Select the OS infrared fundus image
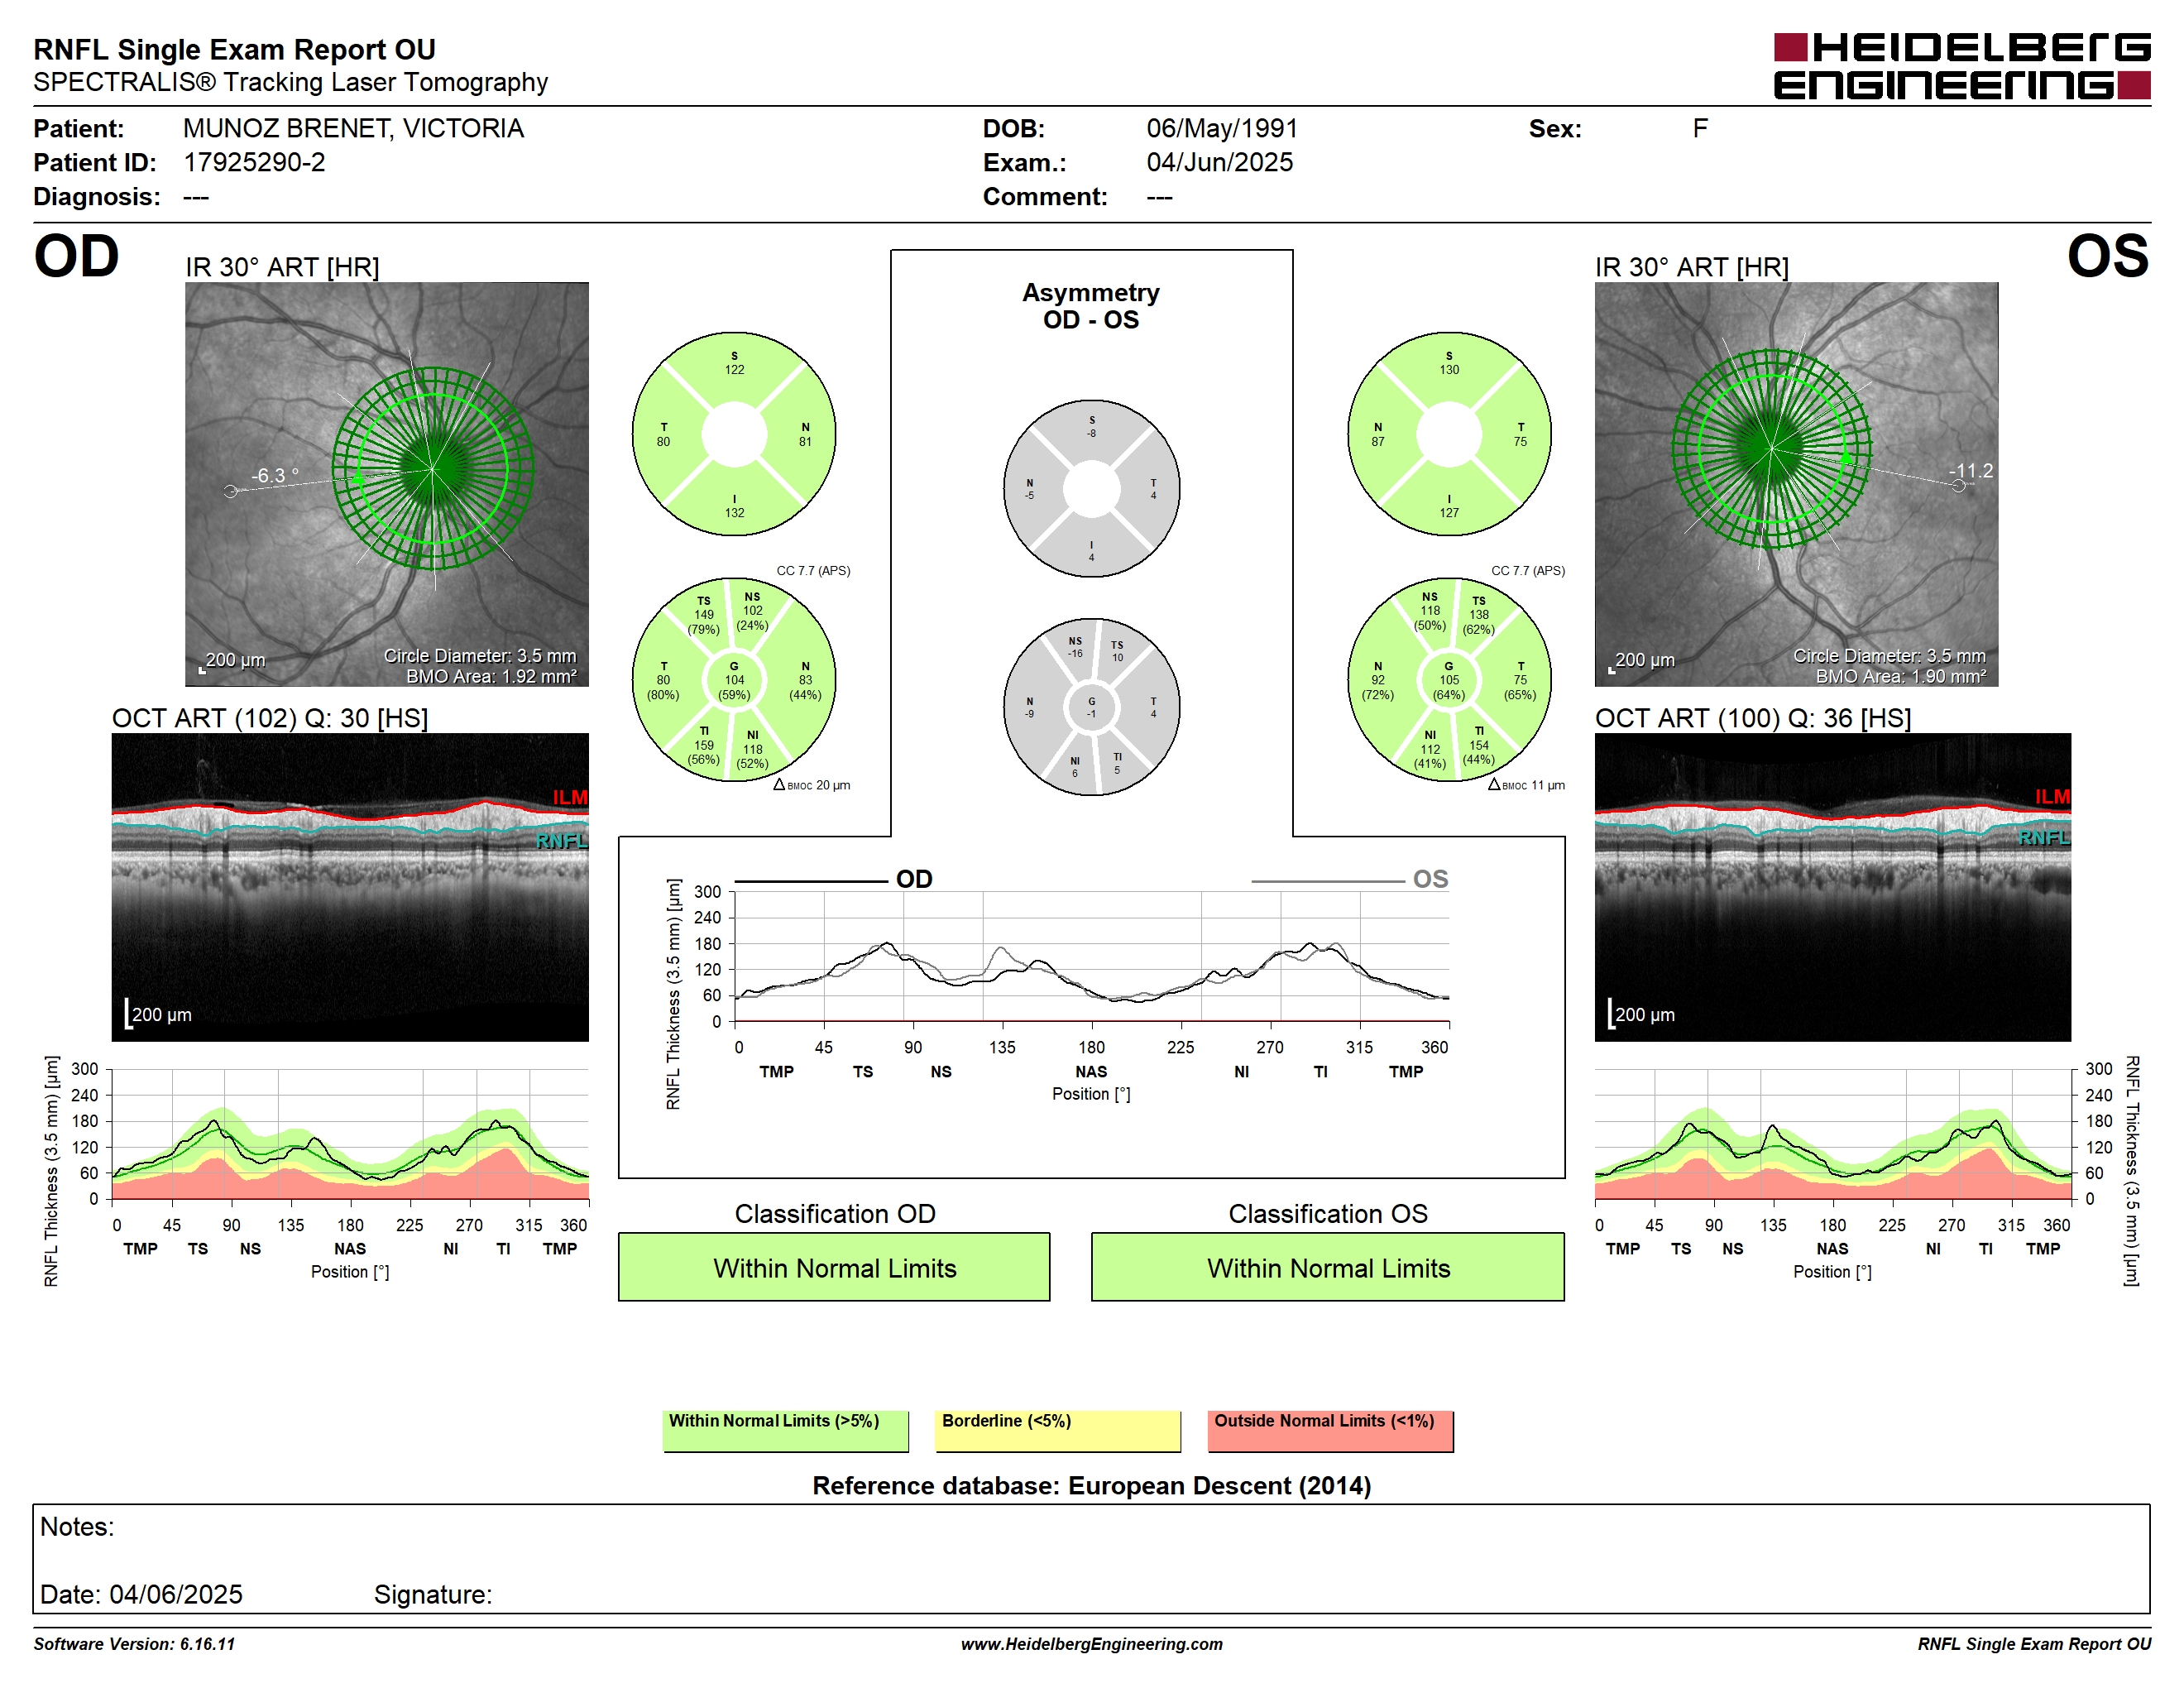 coord(1796,484)
